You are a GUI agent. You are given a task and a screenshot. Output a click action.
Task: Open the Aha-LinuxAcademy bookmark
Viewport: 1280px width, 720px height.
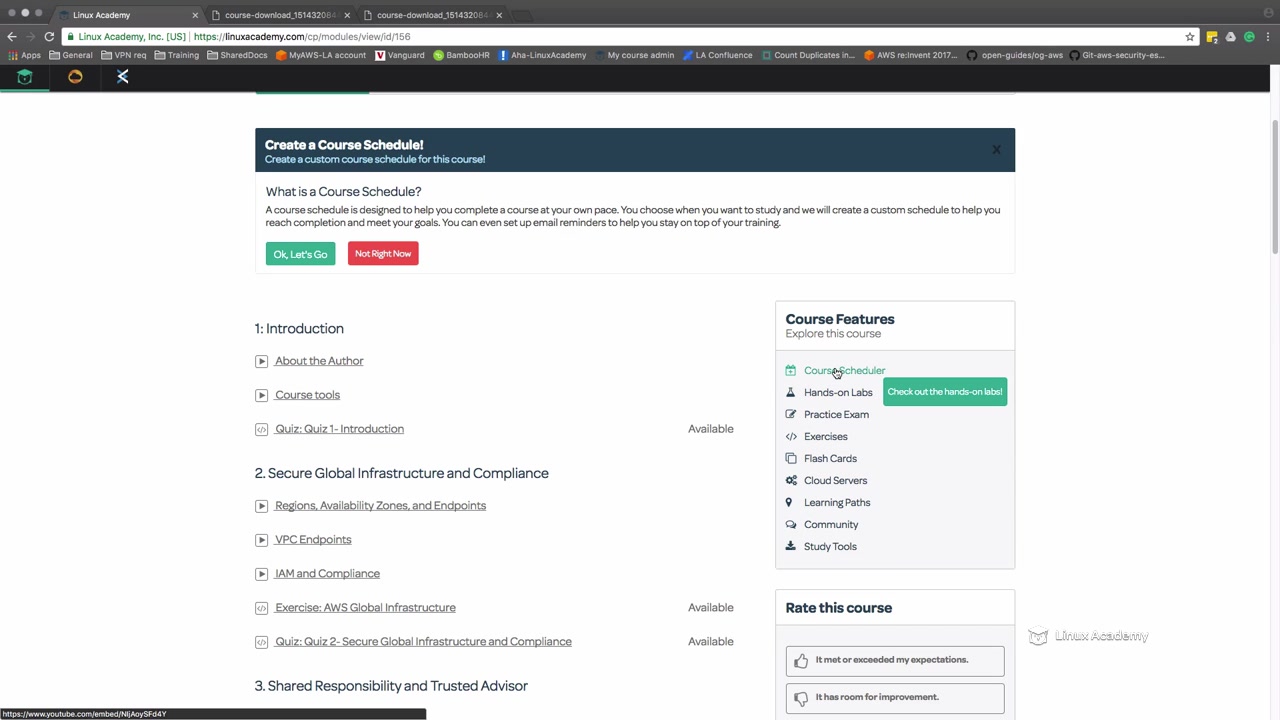[x=542, y=55]
